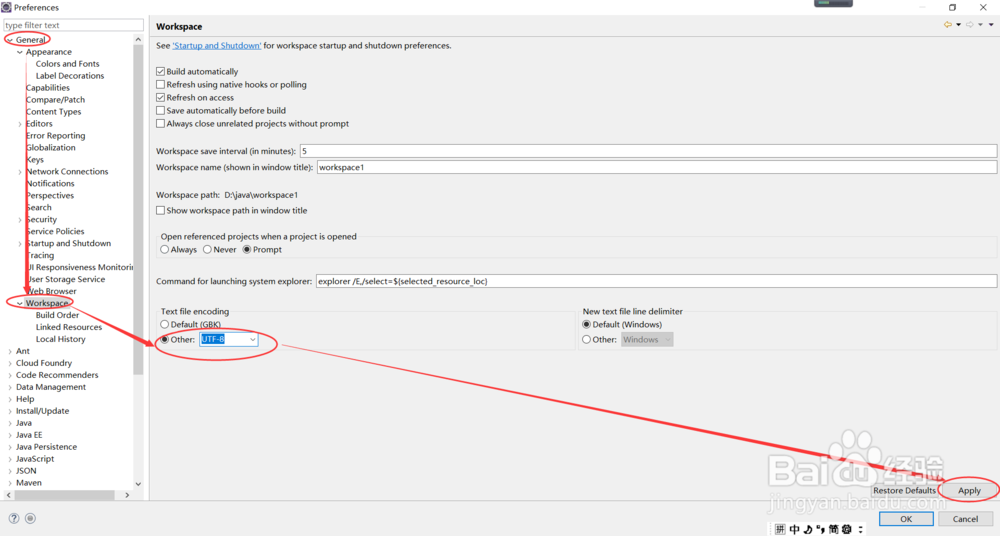Select Local History tree item
The height and width of the screenshot is (536, 1000).
coord(61,339)
